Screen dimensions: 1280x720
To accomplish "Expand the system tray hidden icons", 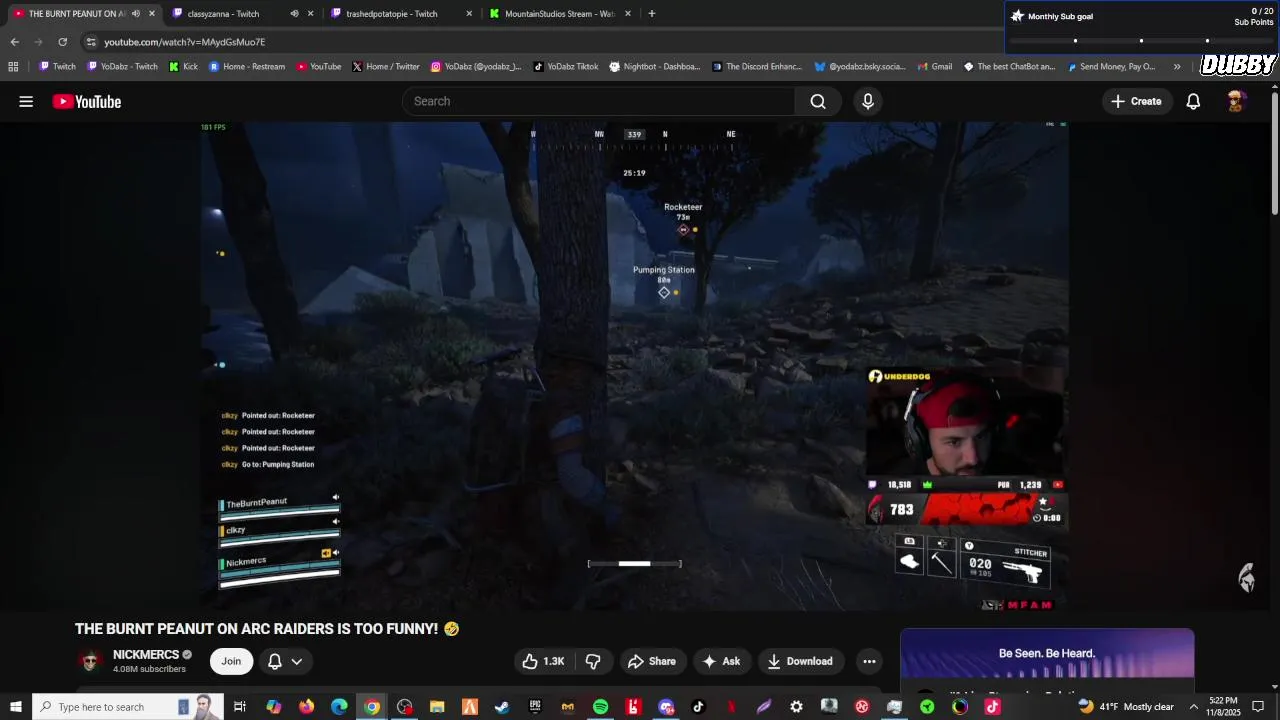I will (1193, 707).
